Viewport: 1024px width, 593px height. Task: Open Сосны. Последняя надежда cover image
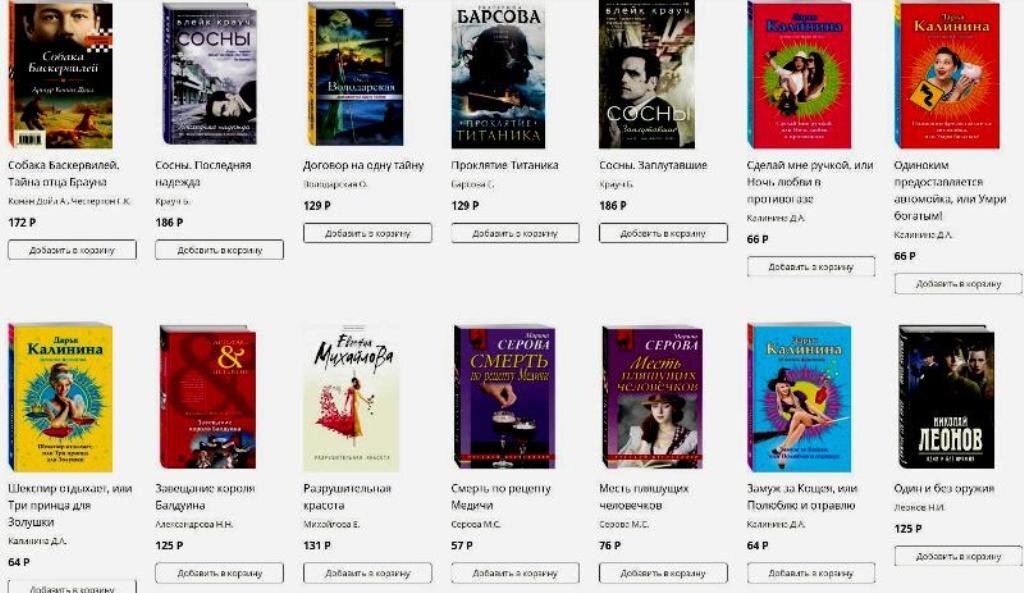point(210,74)
